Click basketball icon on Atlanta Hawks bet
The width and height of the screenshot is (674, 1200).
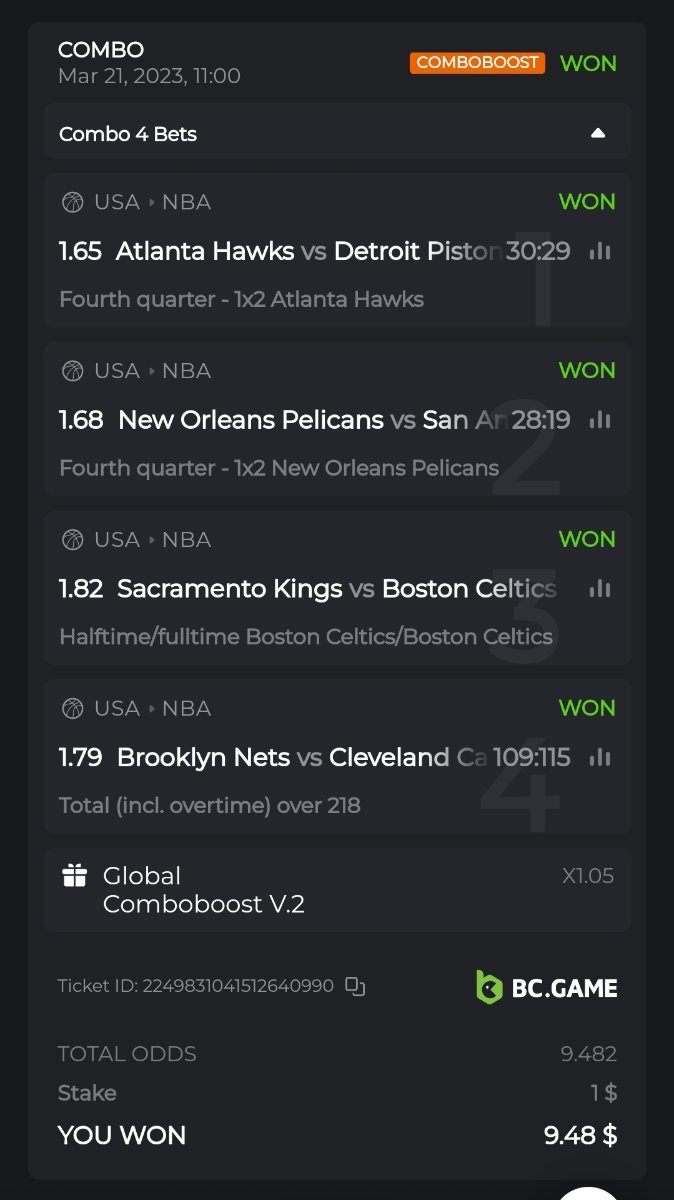tap(73, 202)
